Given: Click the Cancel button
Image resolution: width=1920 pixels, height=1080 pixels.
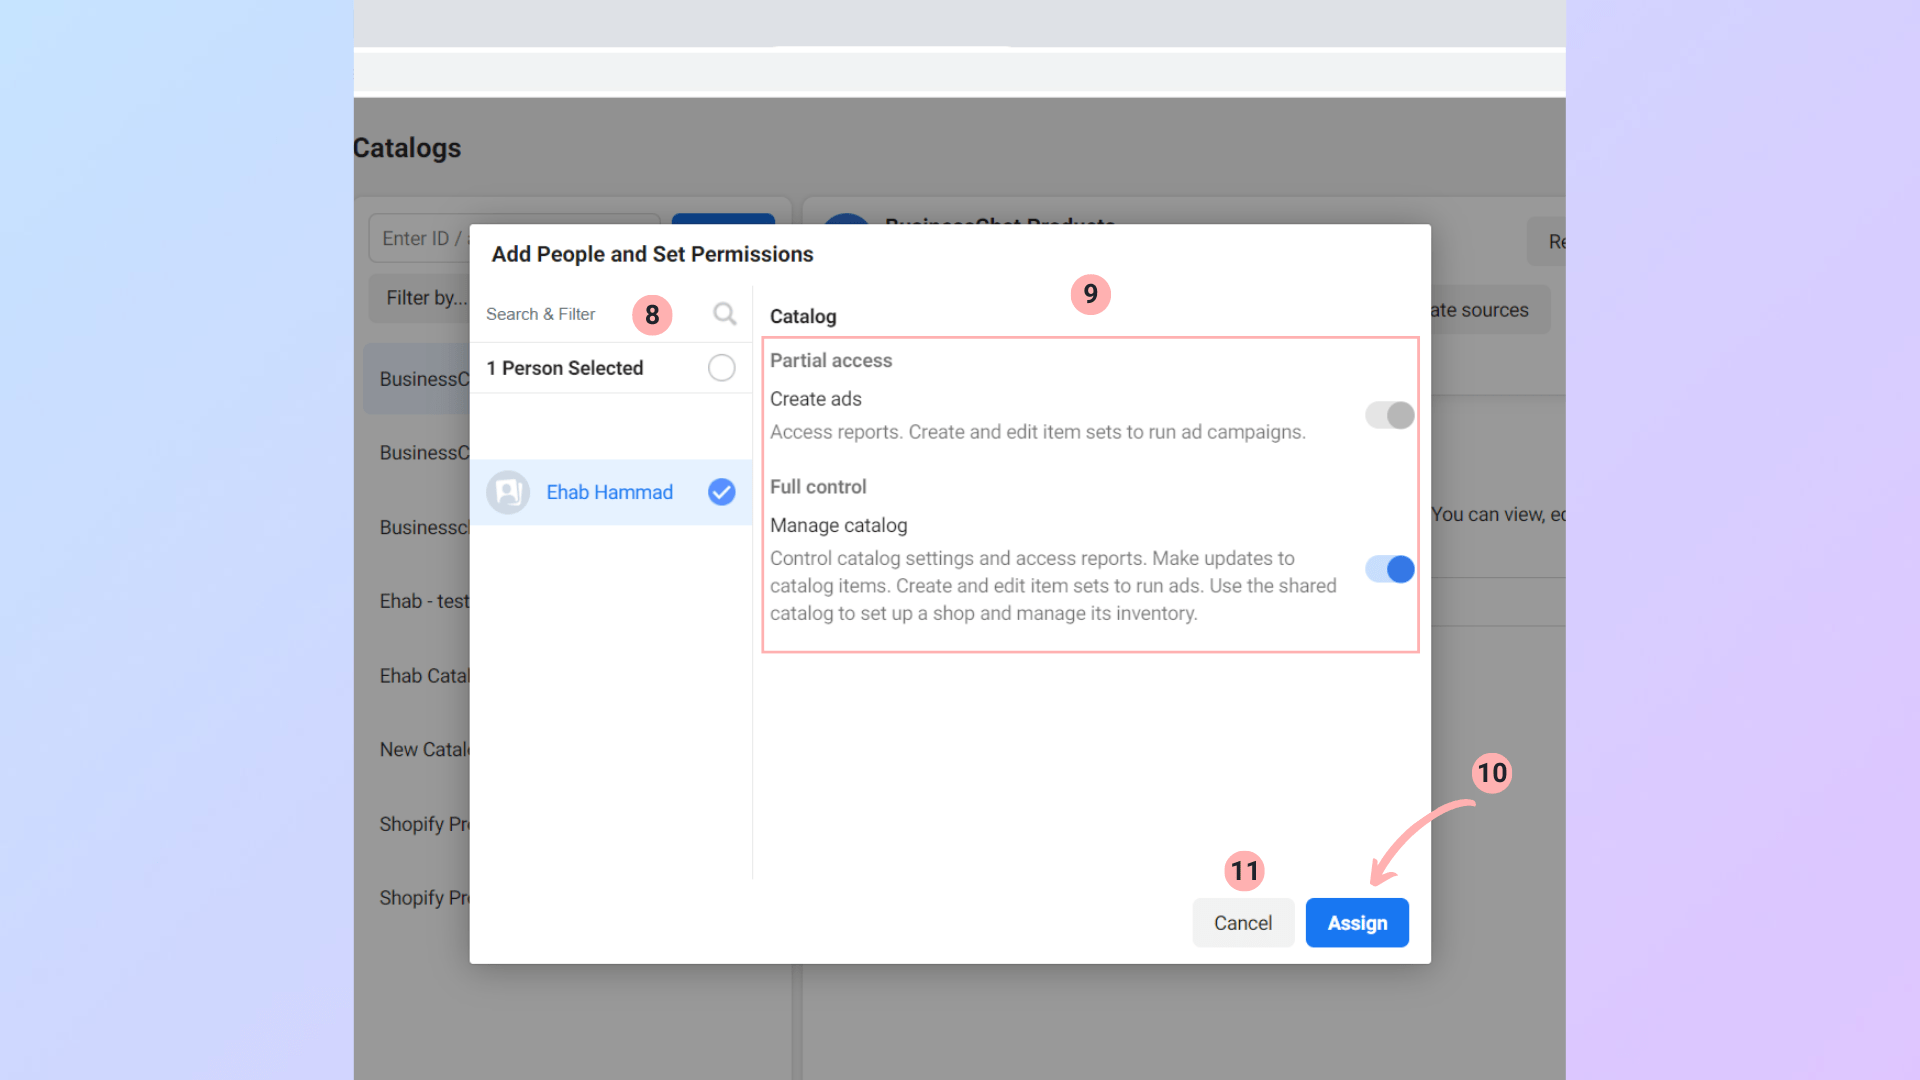Looking at the screenshot, I should pos(1242,922).
